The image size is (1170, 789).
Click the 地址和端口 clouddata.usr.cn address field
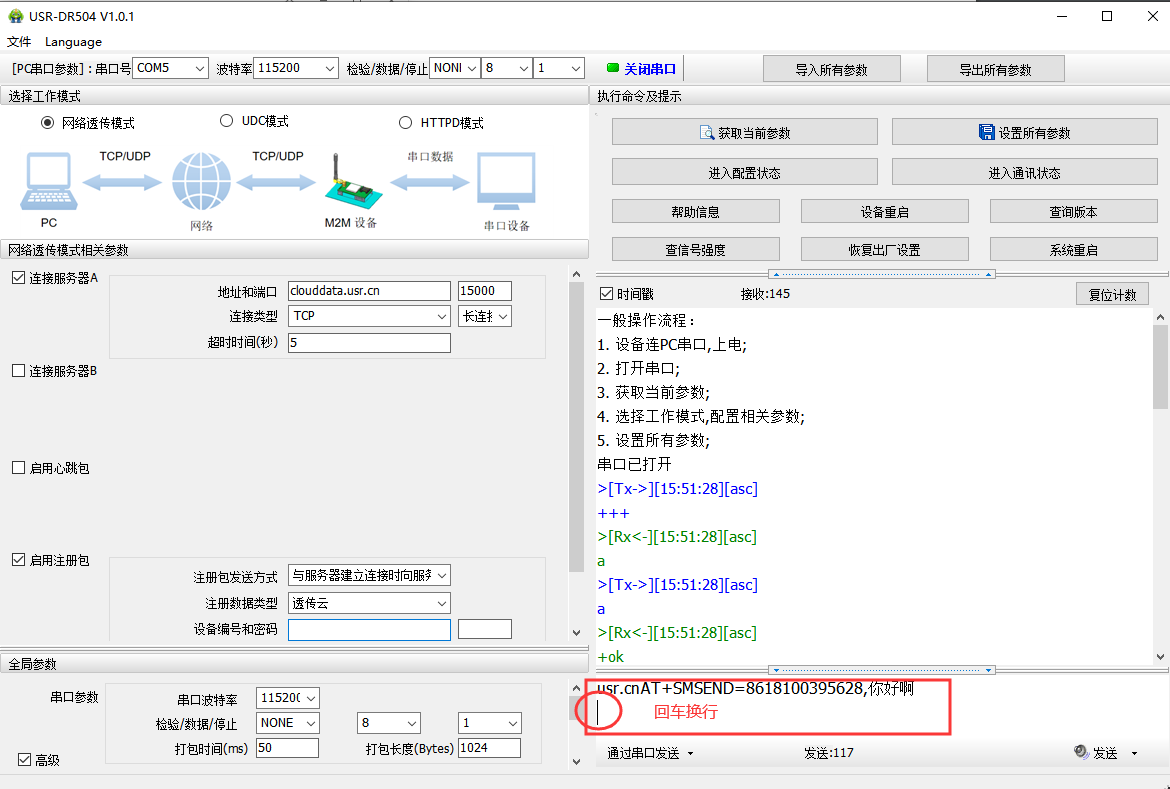pyautogui.click(x=369, y=291)
